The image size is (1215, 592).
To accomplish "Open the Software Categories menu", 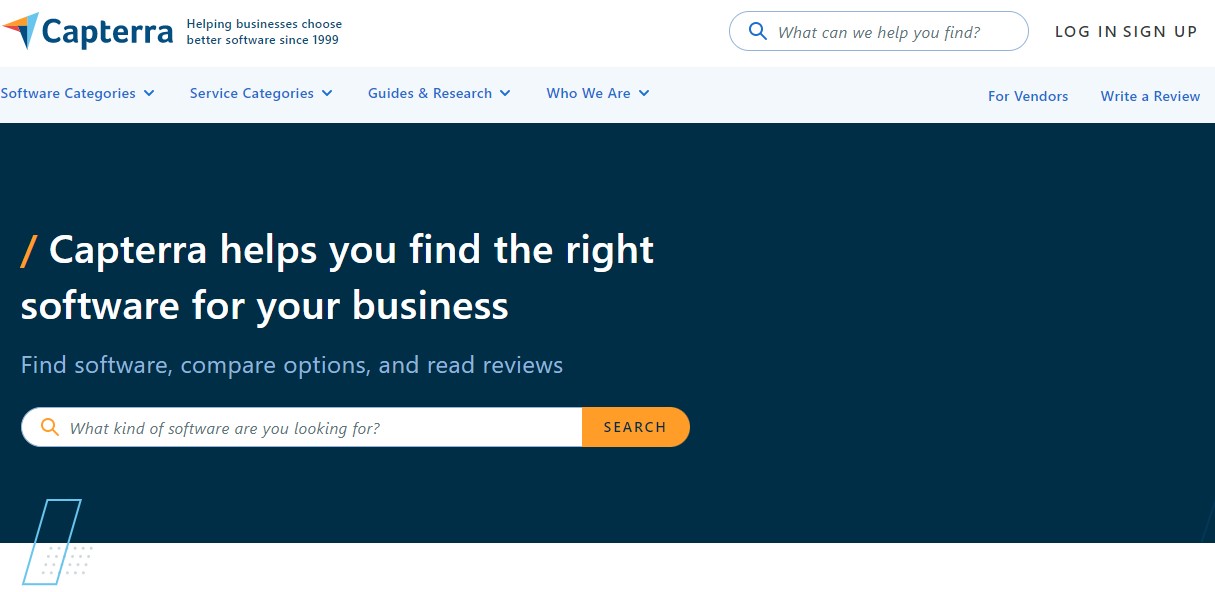I will pyautogui.click(x=78, y=93).
